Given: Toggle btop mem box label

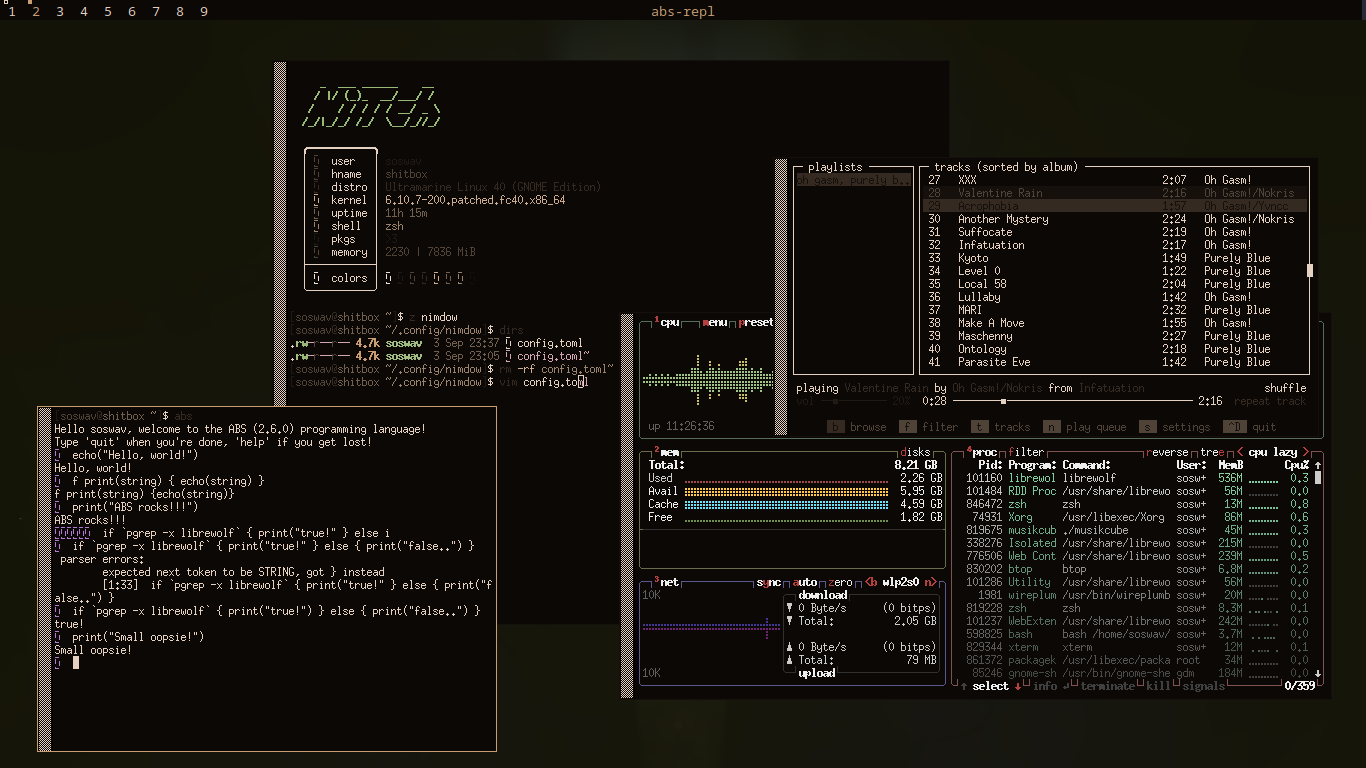Looking at the screenshot, I should (668, 452).
